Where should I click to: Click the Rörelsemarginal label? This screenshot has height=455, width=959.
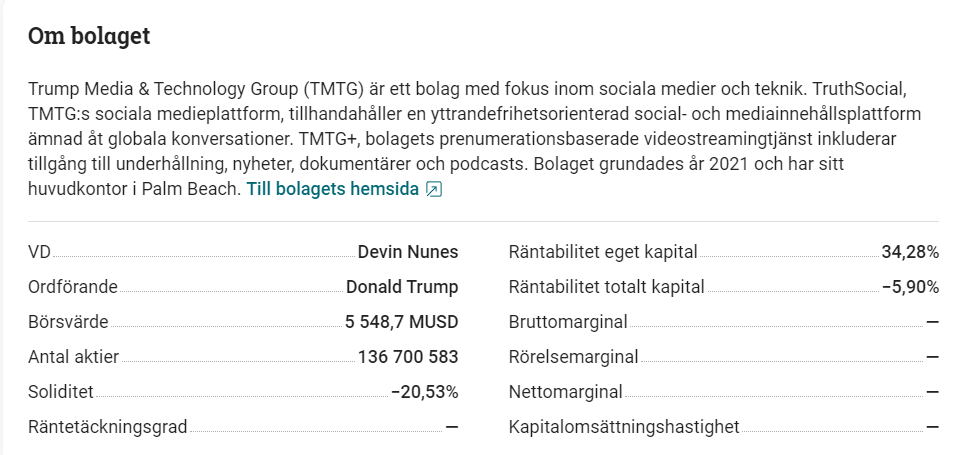573,357
